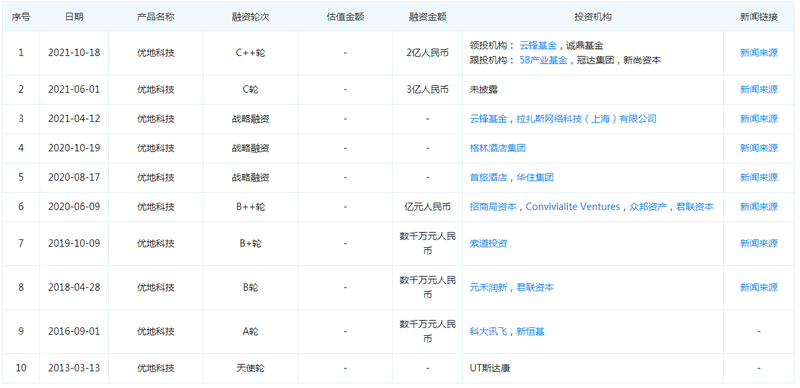Click the 元禾润新 investor link
Viewport: 800px width, 388px height.
pyautogui.click(x=488, y=287)
